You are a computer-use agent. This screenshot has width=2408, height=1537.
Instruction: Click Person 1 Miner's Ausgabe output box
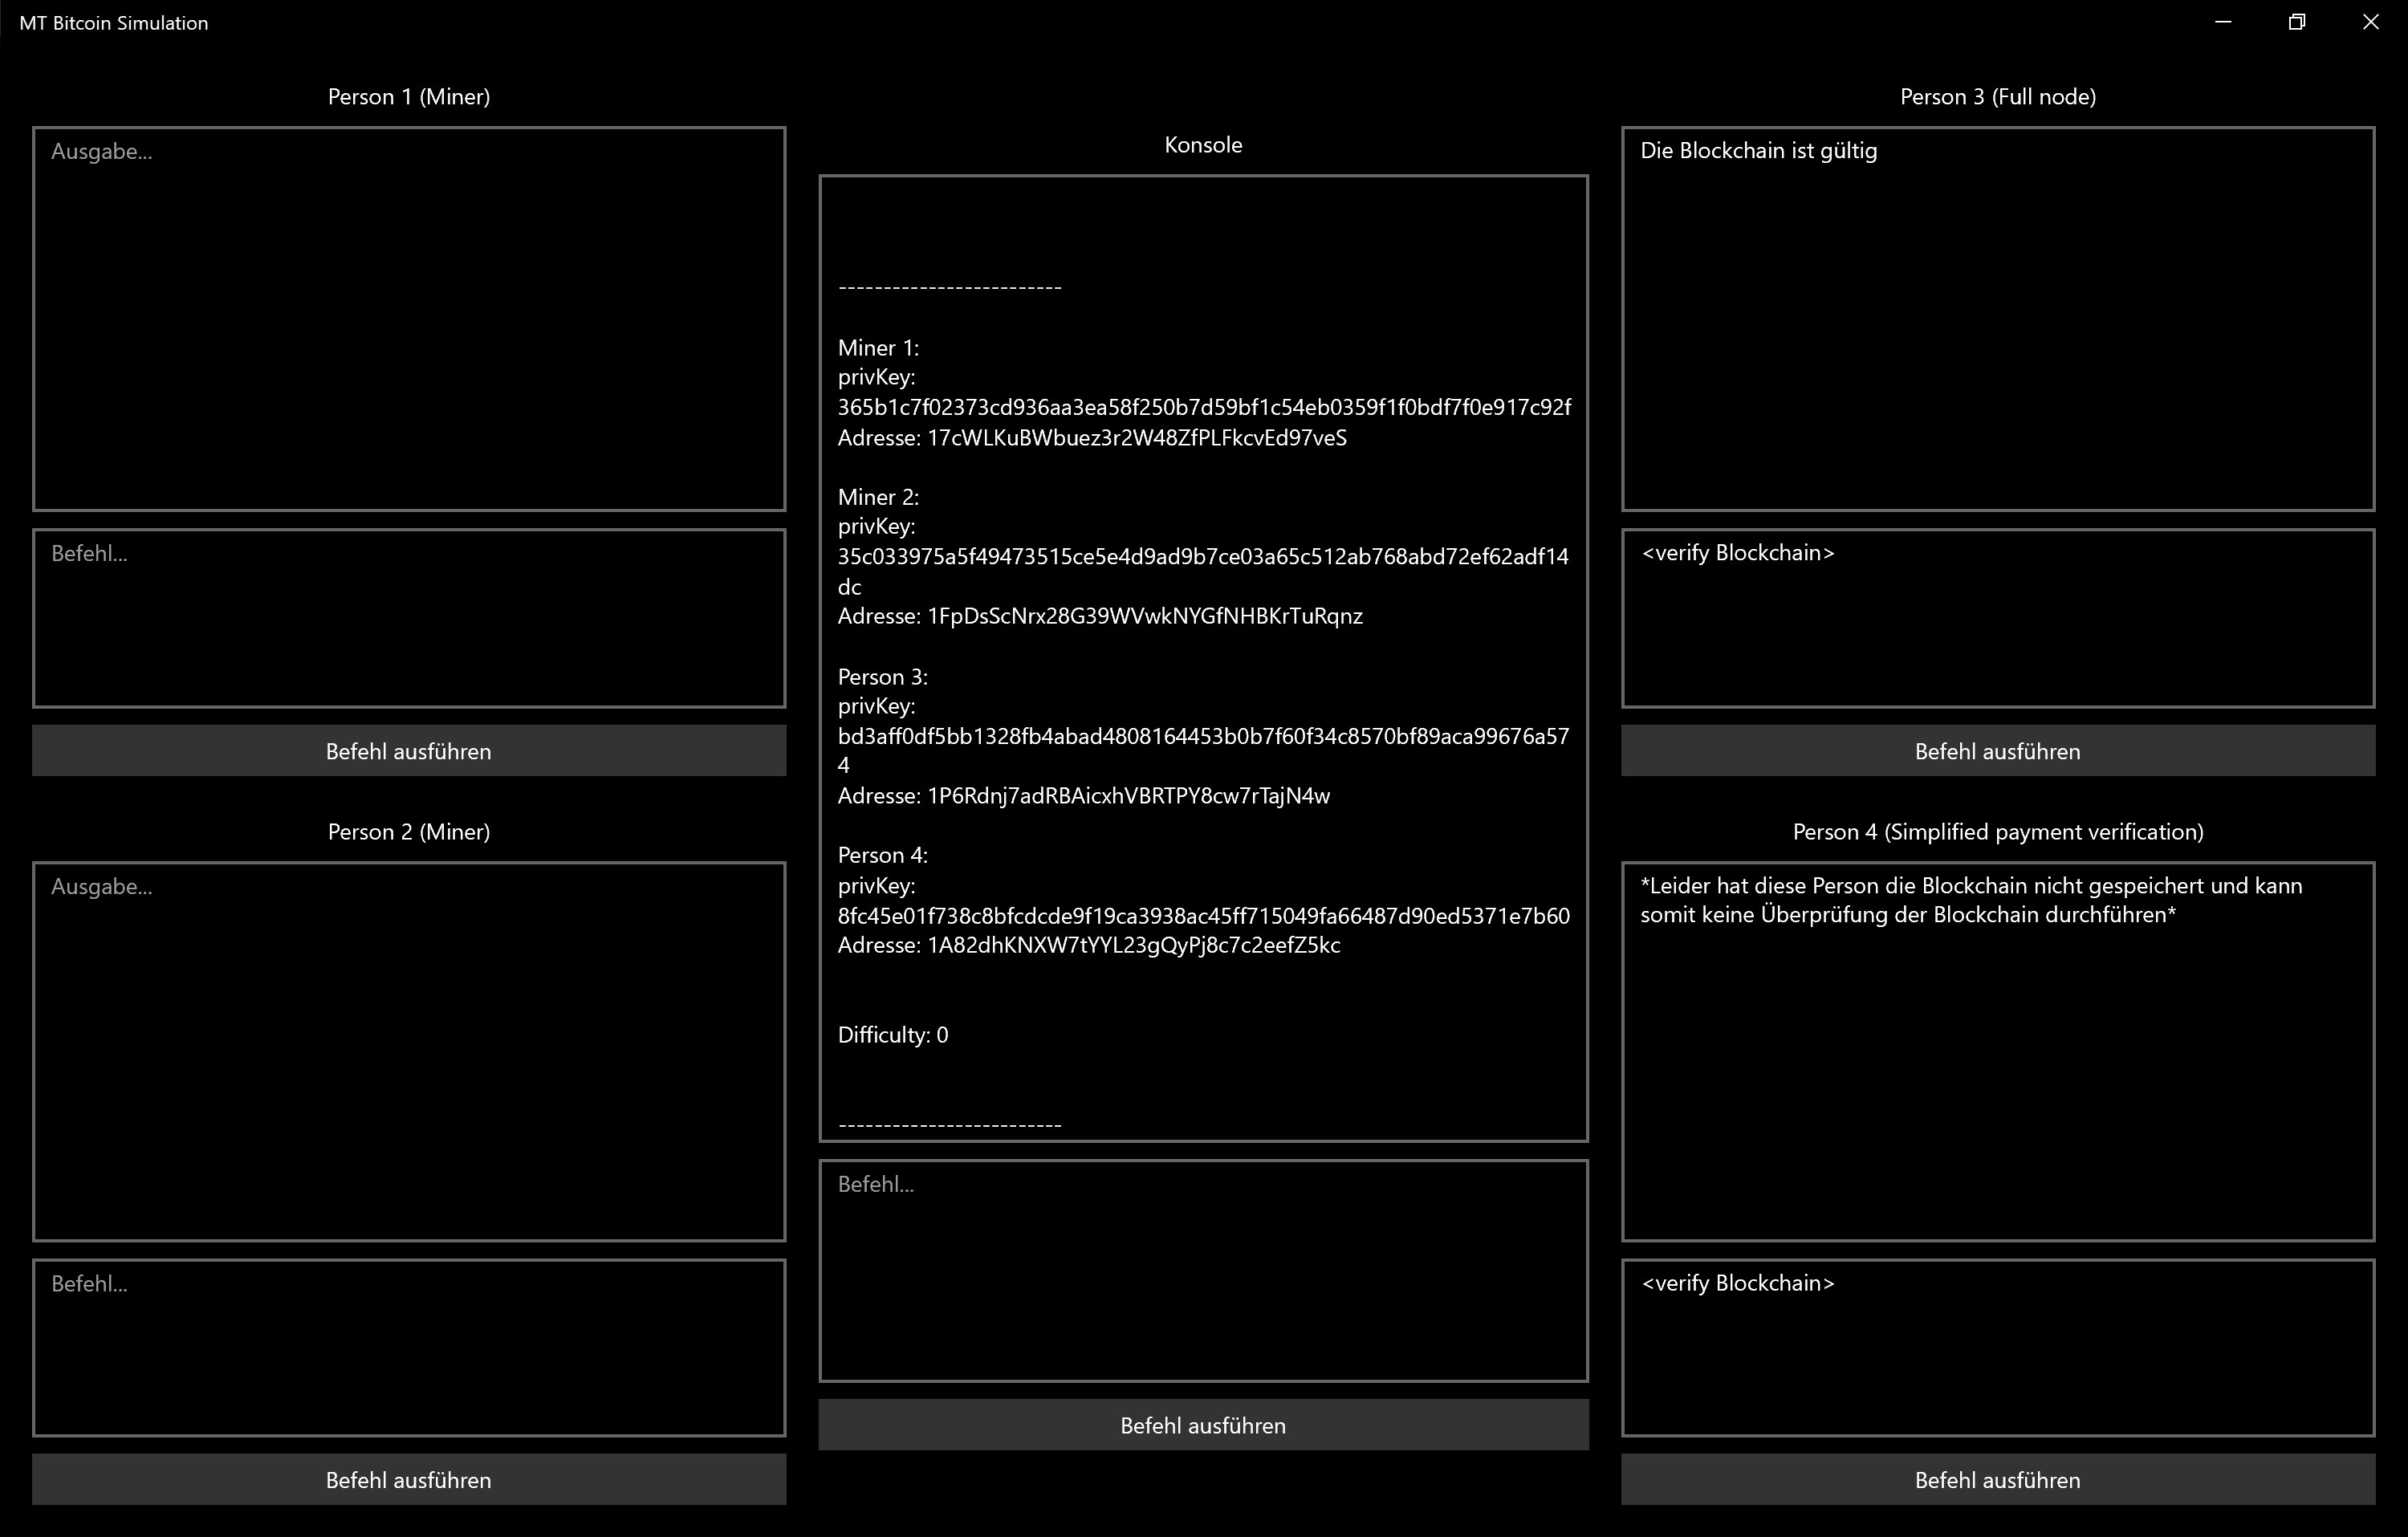tap(408, 318)
